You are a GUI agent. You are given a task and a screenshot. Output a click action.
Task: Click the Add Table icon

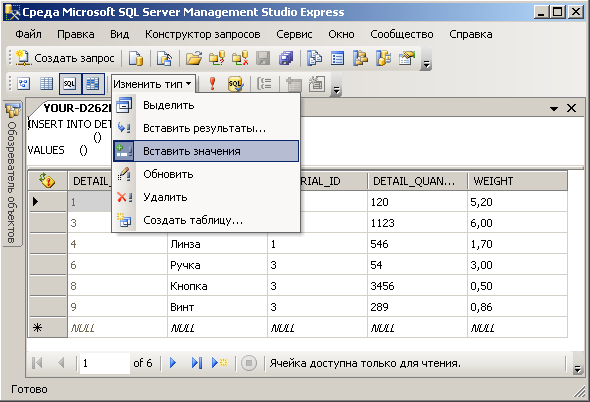click(x=293, y=84)
